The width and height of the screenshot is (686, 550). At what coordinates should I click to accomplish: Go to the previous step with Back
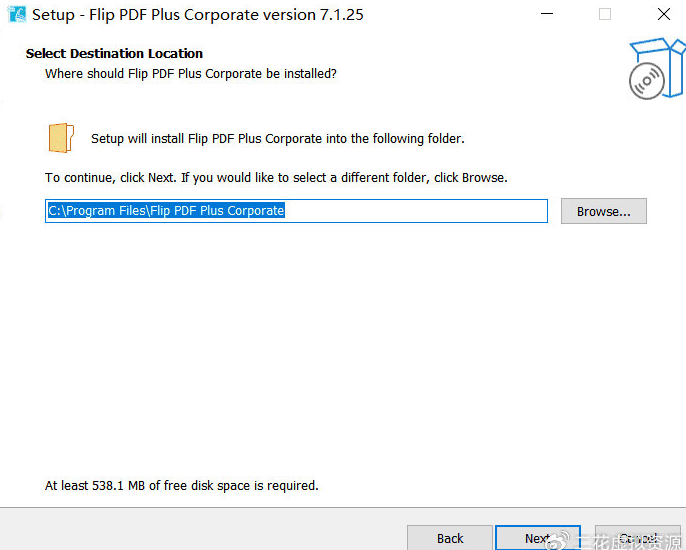450,538
